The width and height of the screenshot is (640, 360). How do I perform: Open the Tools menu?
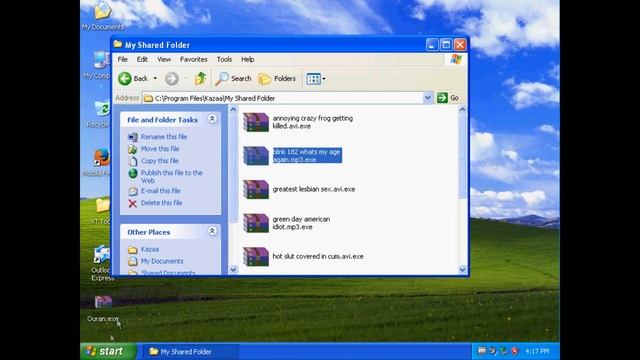click(224, 59)
